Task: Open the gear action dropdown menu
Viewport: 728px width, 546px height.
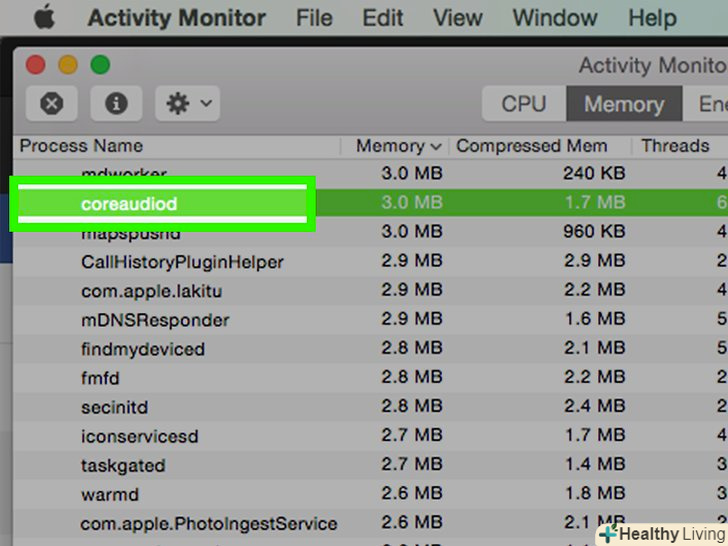Action: (x=187, y=103)
